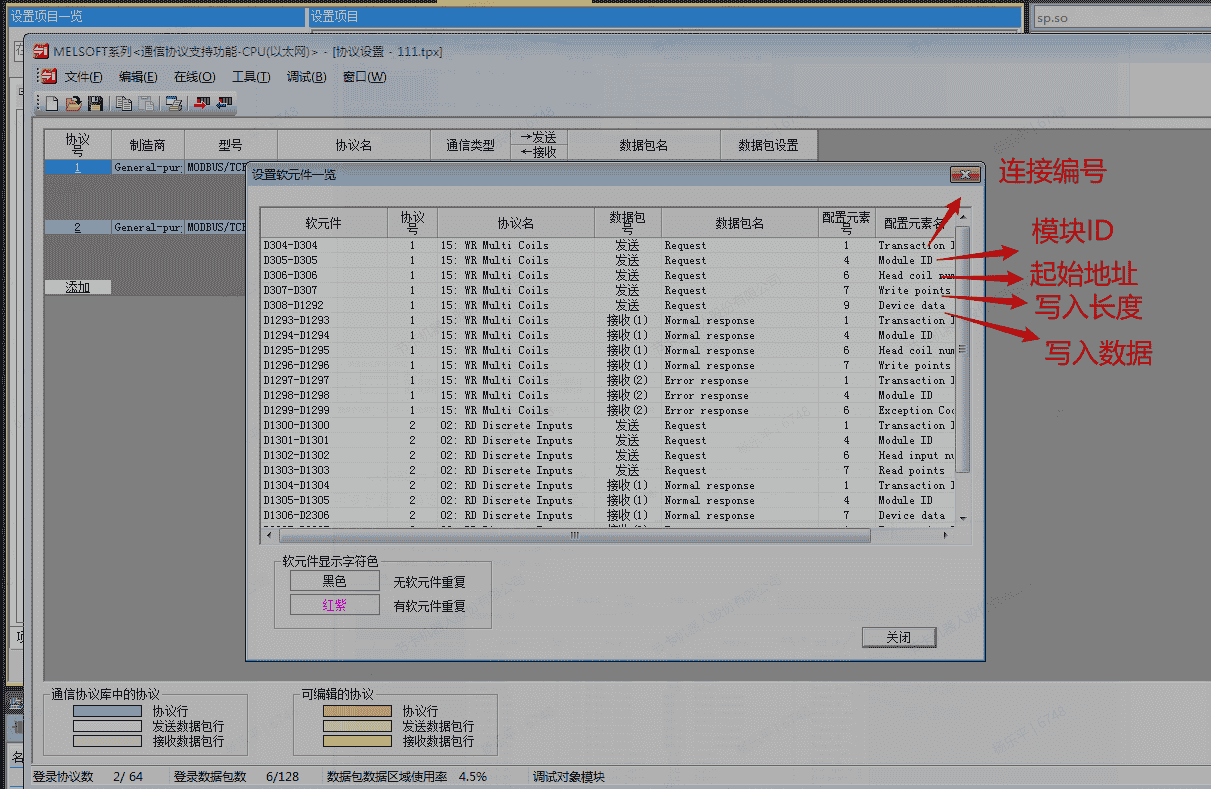
Task: Click the Open folder toolbar icon
Action: (73, 103)
